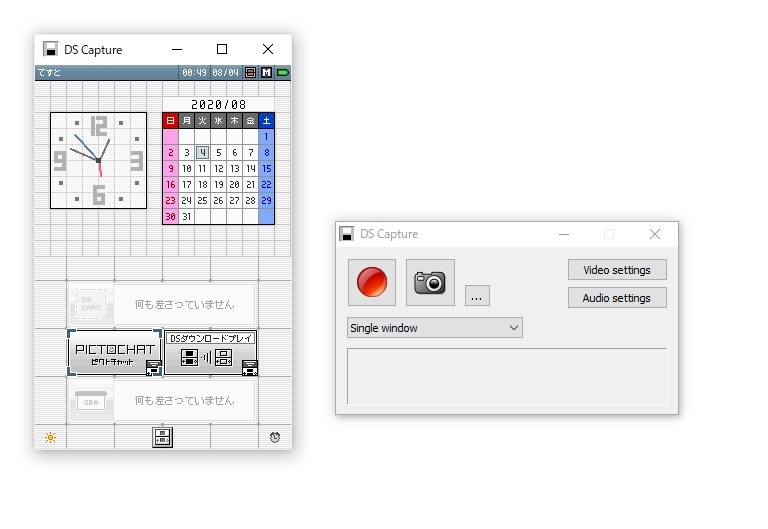Open the browse ellipsis button
The height and width of the screenshot is (529, 768).
tap(477, 295)
